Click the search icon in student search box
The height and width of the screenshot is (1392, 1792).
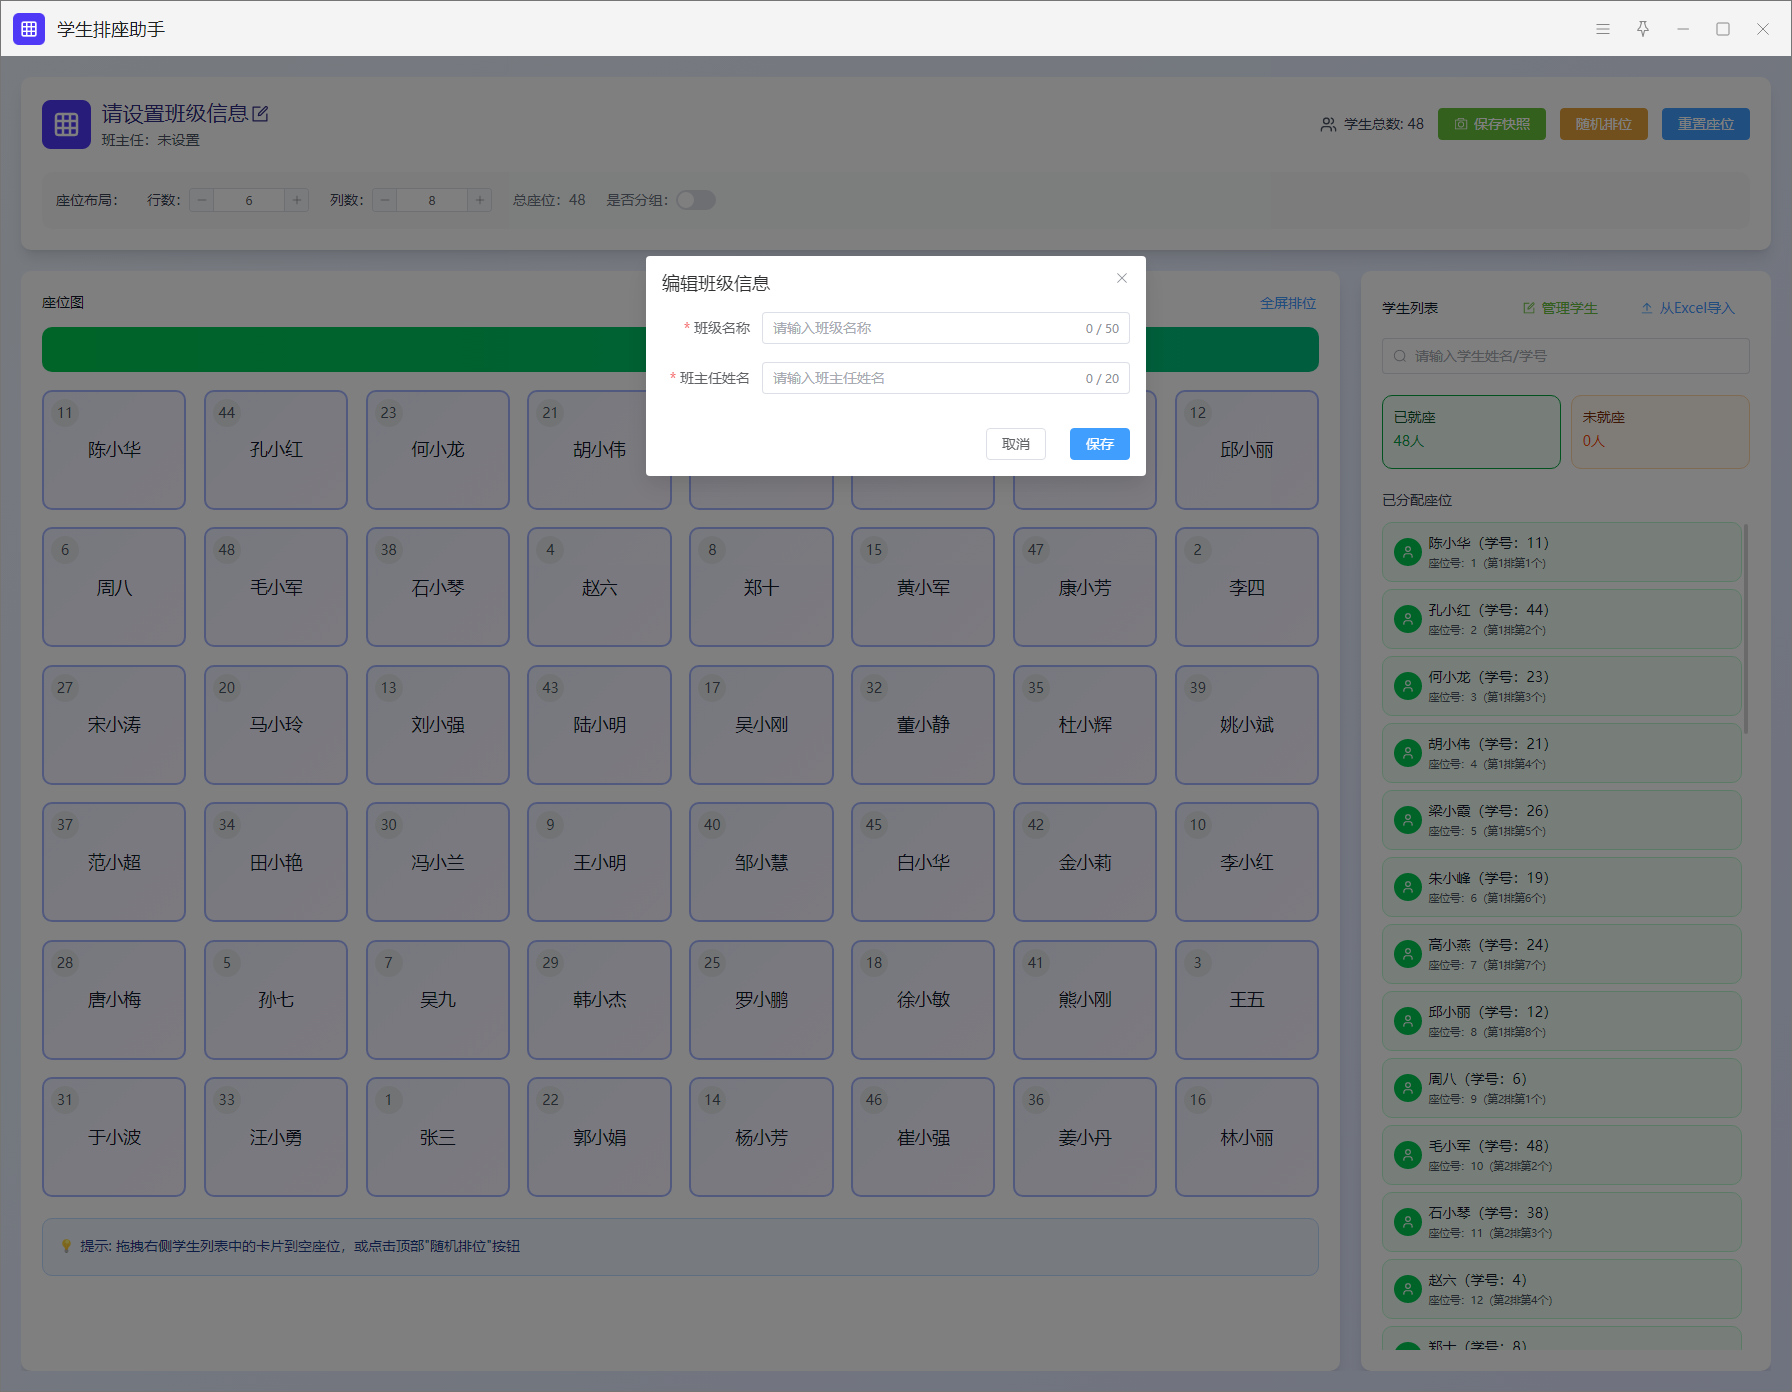(x=1399, y=356)
